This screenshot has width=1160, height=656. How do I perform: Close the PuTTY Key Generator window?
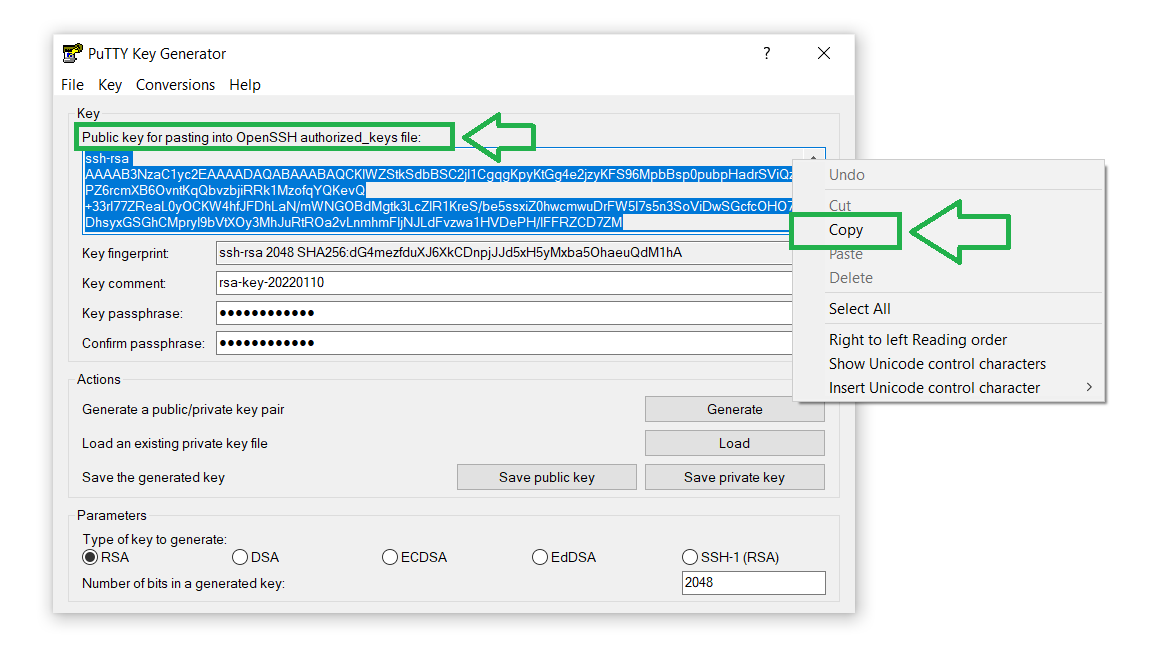click(823, 53)
